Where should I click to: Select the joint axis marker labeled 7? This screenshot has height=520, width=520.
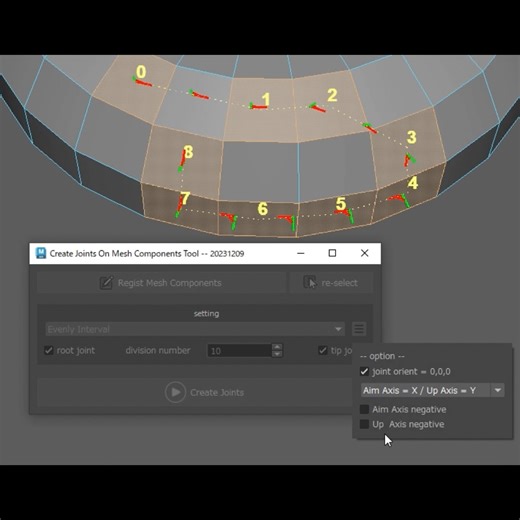(180, 207)
